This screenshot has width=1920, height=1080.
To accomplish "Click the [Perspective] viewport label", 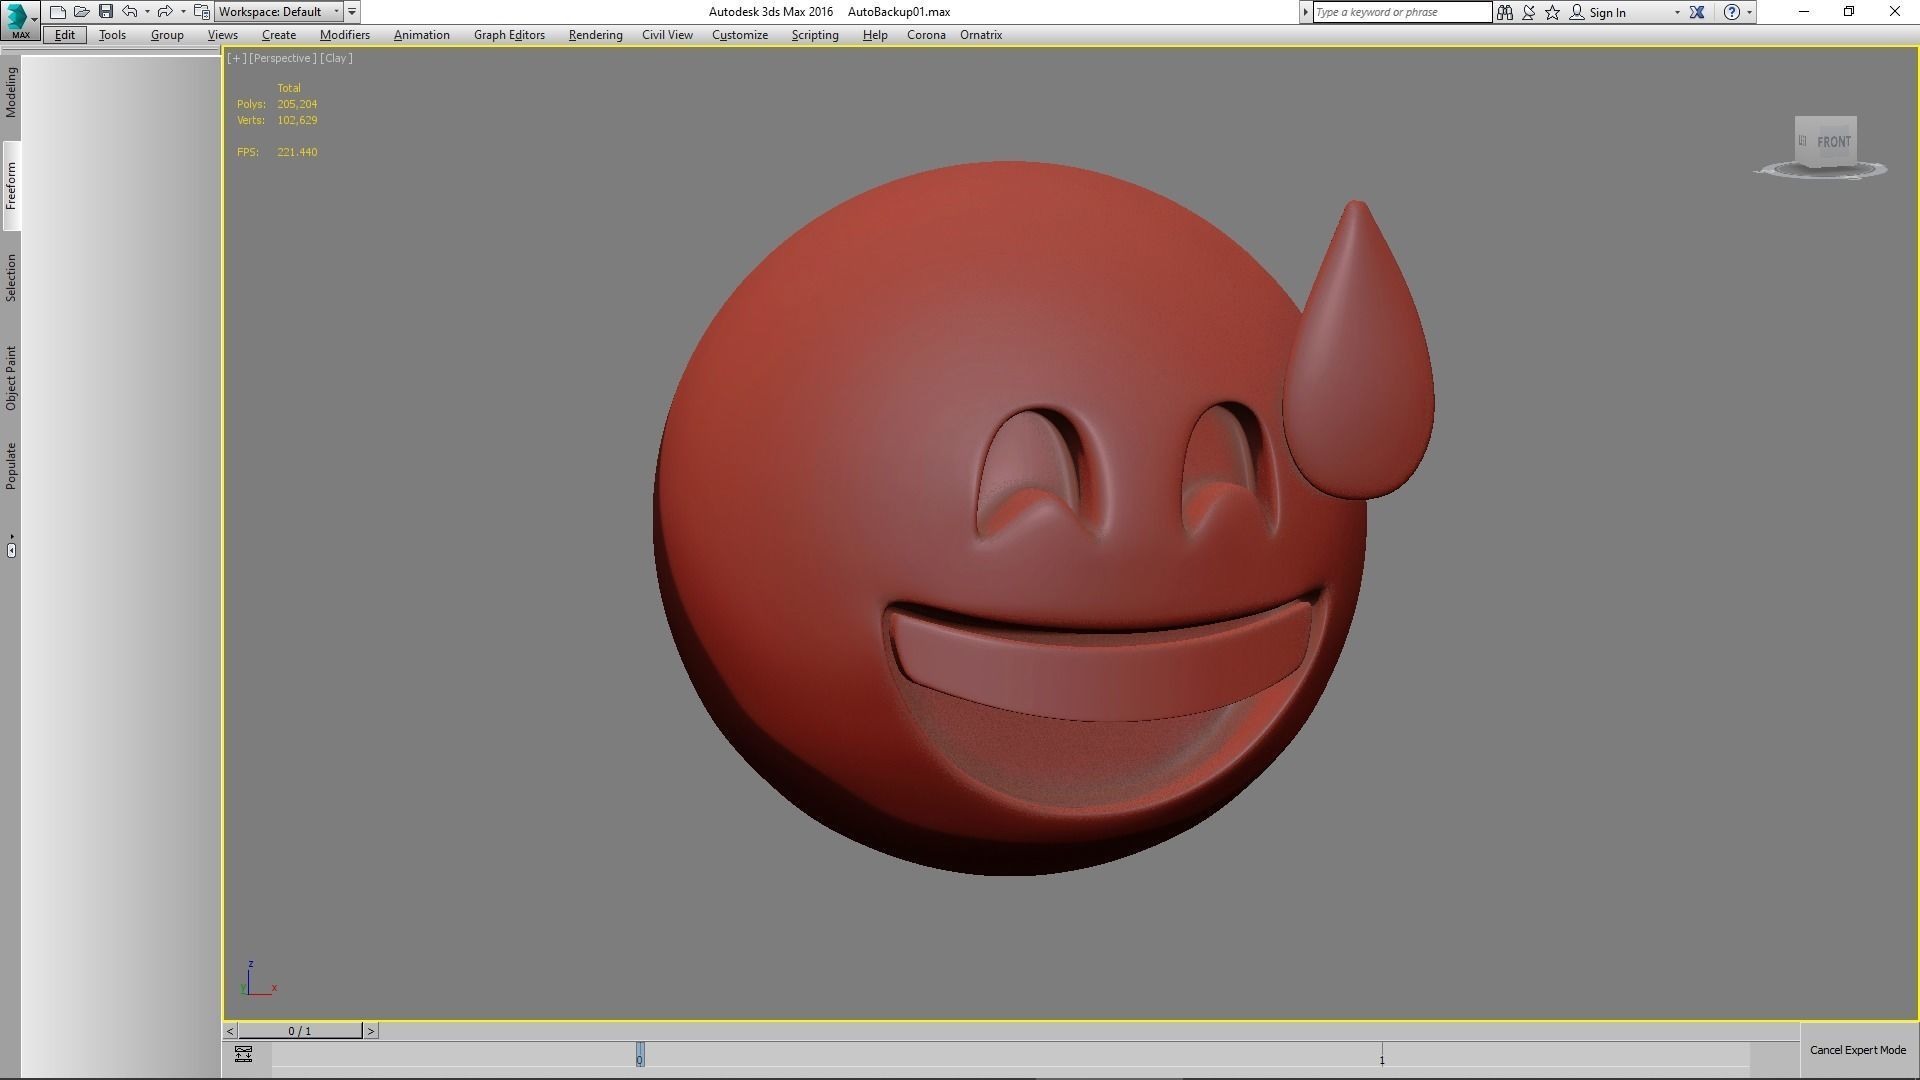I will (x=283, y=58).
